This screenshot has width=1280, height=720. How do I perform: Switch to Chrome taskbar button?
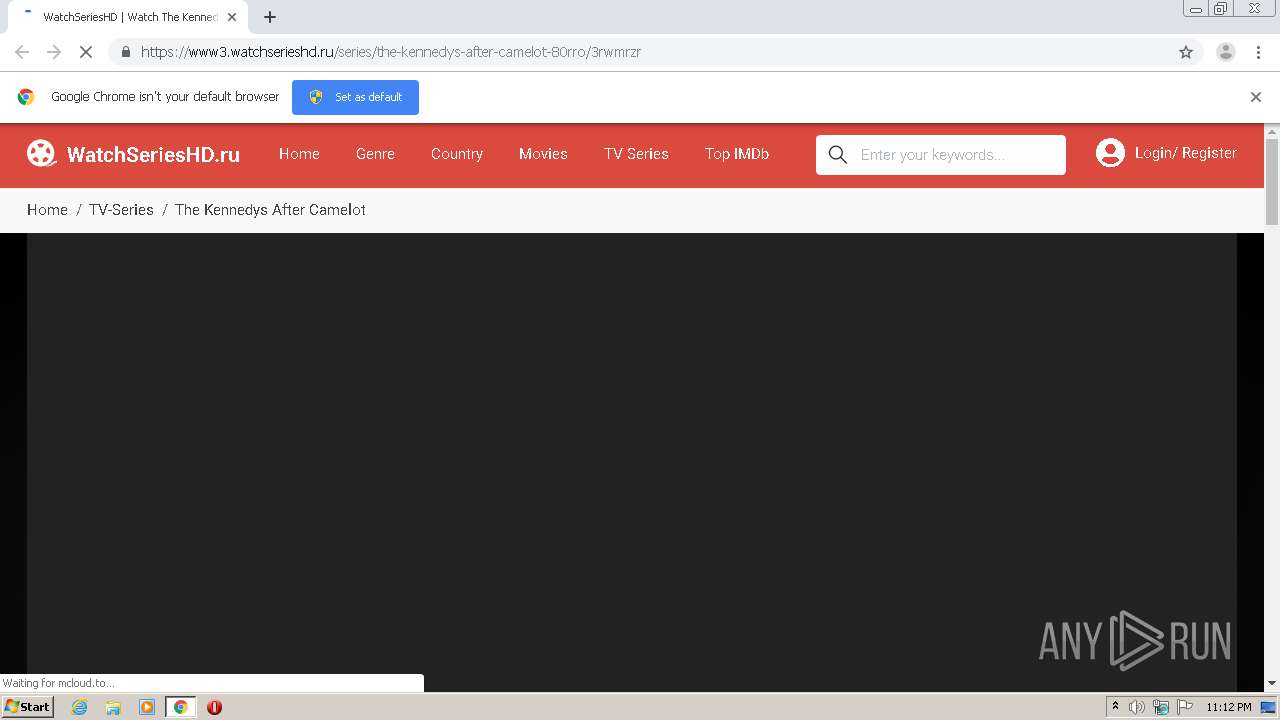(x=181, y=707)
